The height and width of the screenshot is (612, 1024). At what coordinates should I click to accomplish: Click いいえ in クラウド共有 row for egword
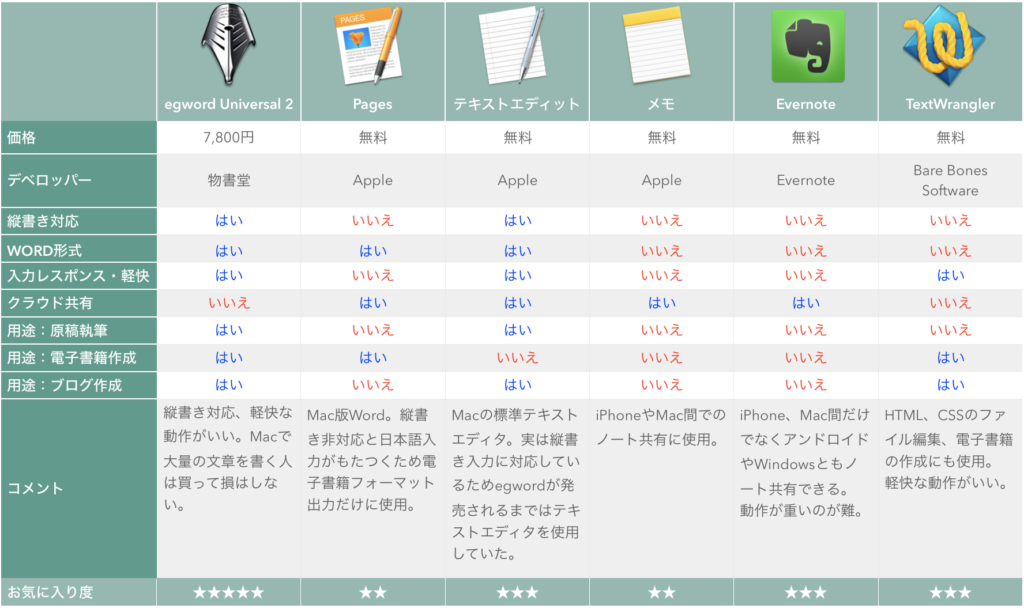tap(229, 303)
